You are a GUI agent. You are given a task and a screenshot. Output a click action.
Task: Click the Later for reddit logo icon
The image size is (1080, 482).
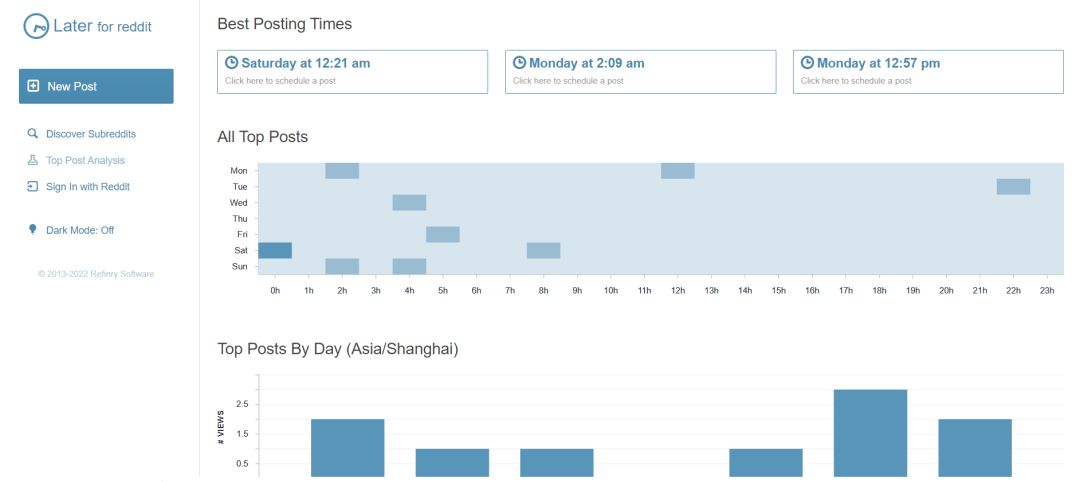coord(36,26)
